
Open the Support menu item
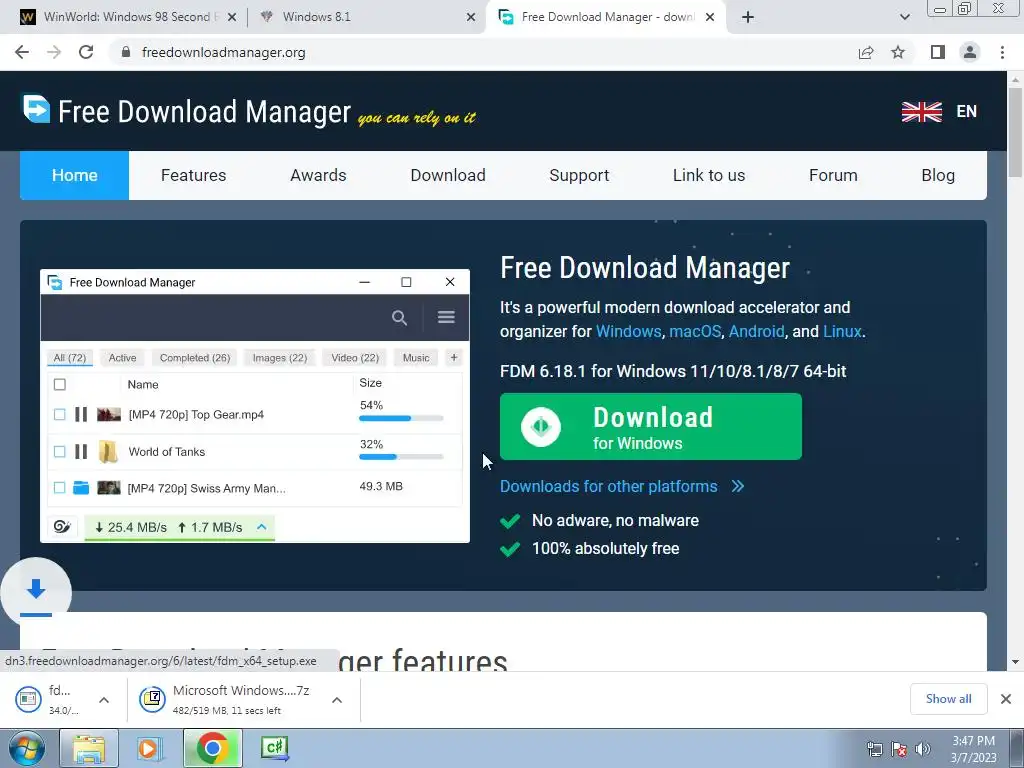(x=579, y=175)
